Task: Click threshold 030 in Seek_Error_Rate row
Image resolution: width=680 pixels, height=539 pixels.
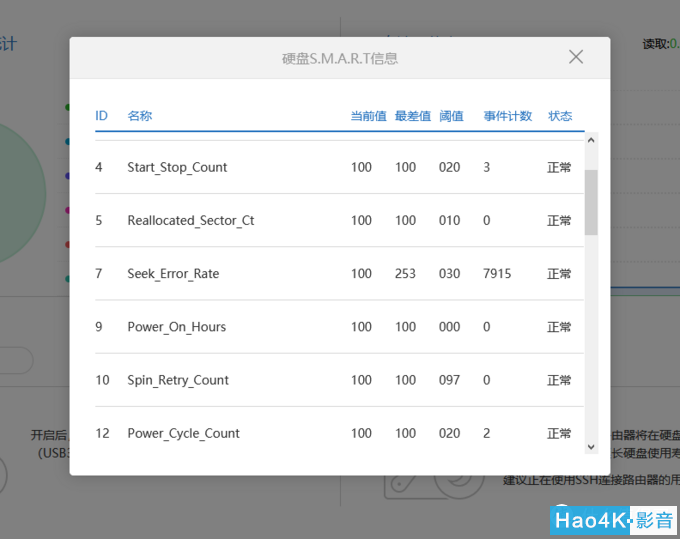Action: 449,274
